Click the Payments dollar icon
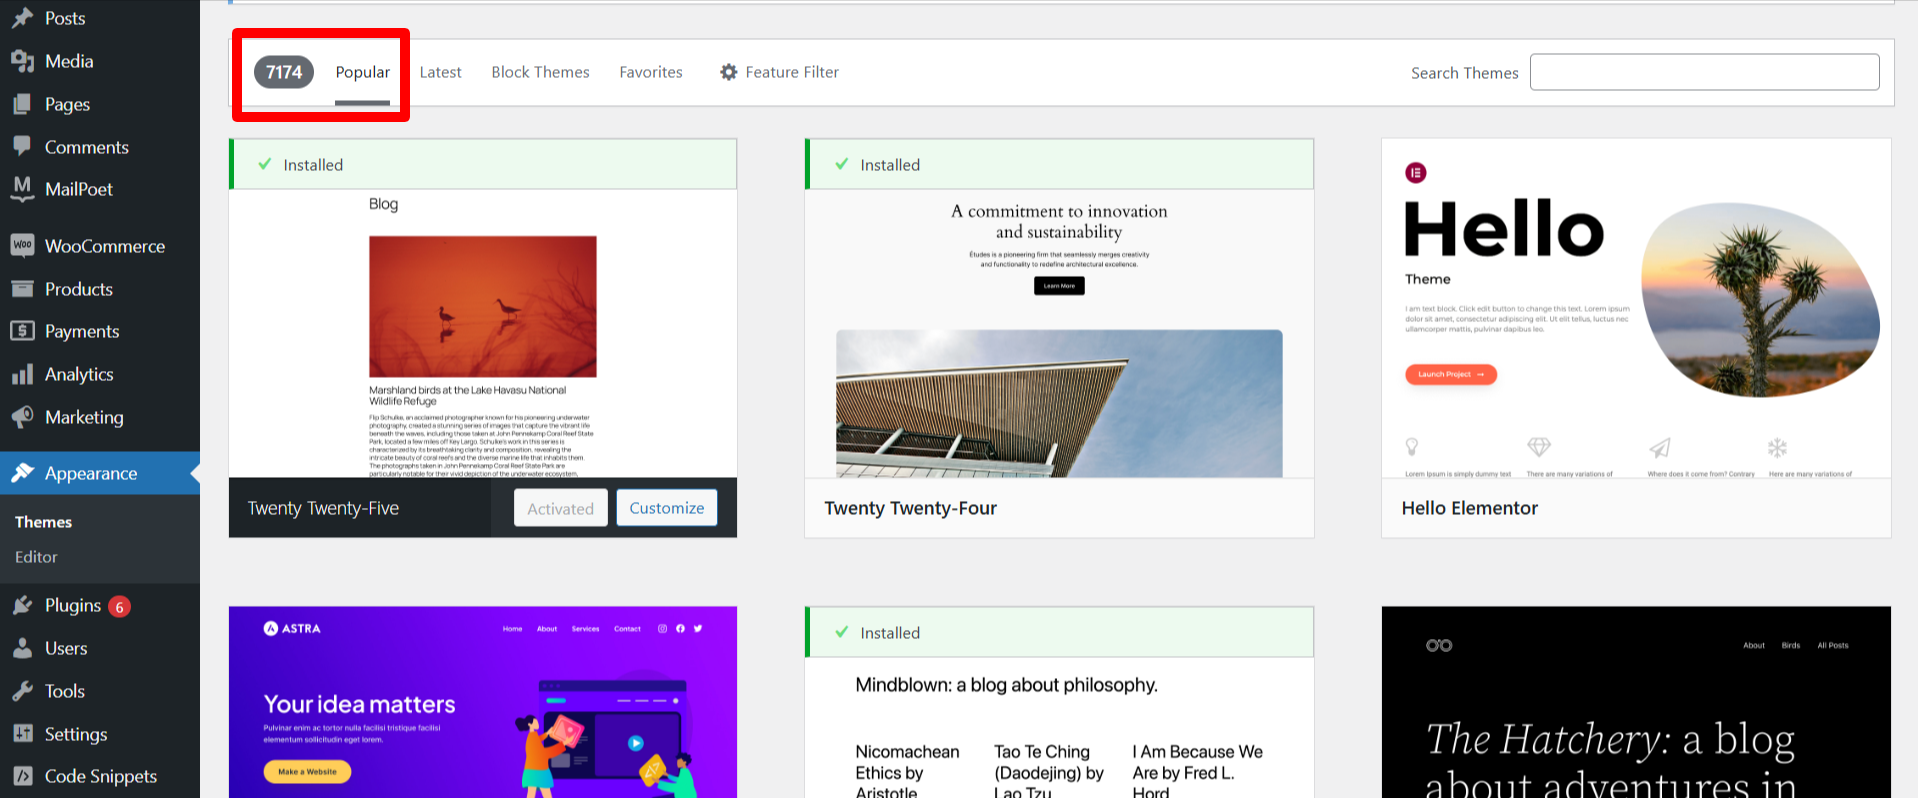 [x=22, y=331]
